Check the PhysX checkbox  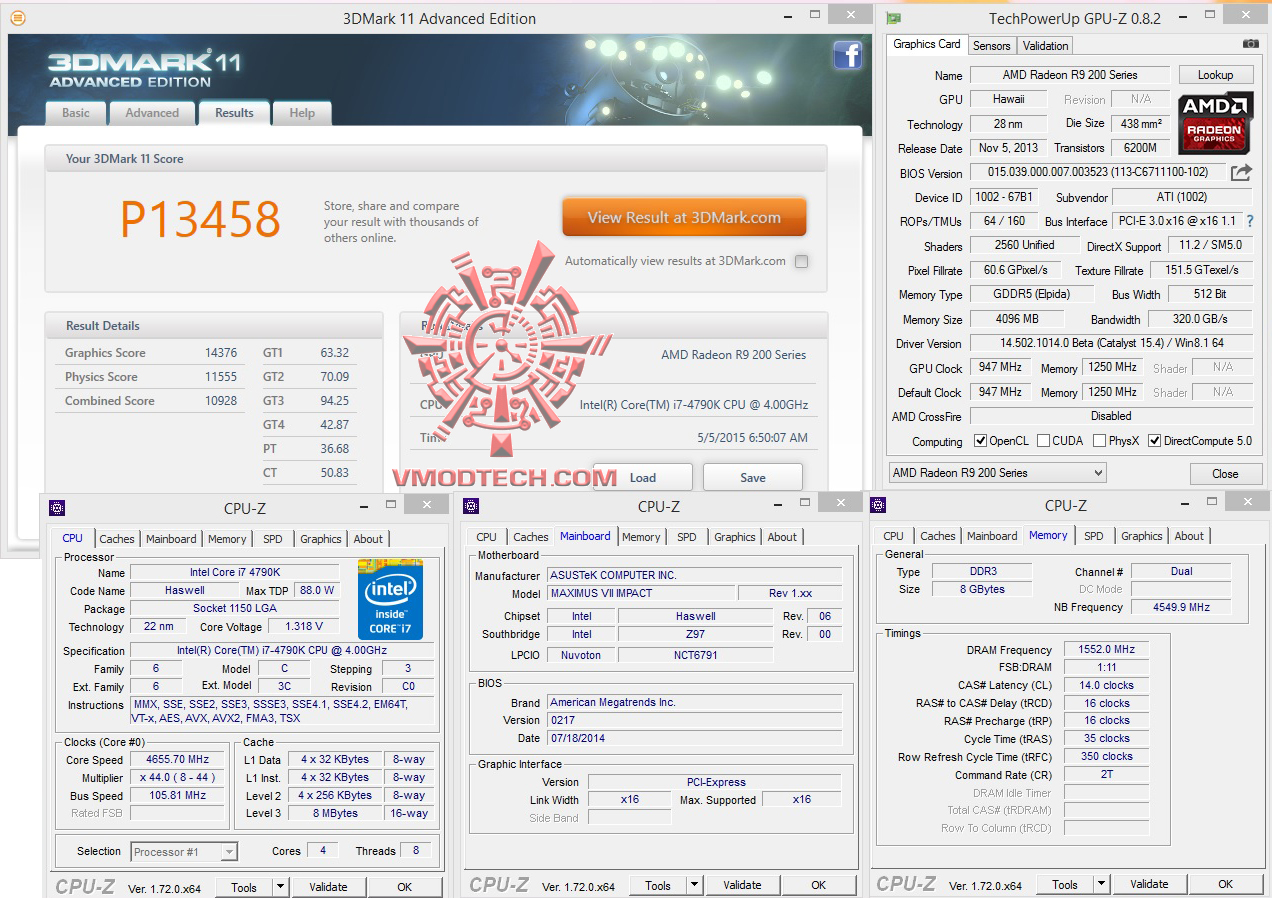tap(1099, 441)
